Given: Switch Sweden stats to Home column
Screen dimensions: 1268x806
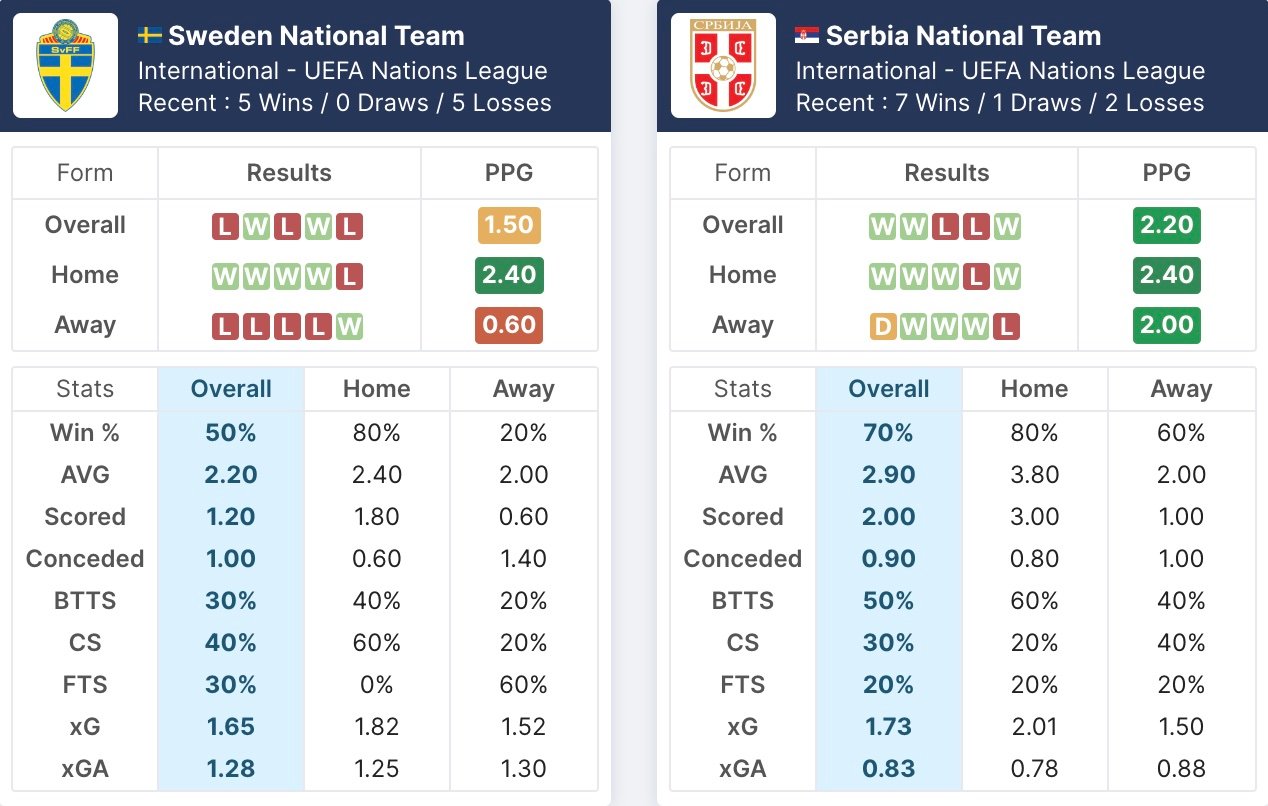Looking at the screenshot, I should [376, 389].
